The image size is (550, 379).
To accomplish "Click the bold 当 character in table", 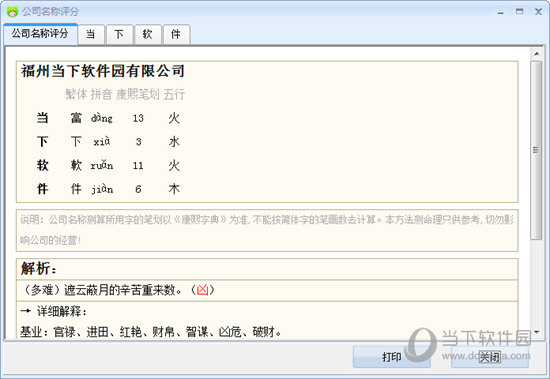I will 42,118.
